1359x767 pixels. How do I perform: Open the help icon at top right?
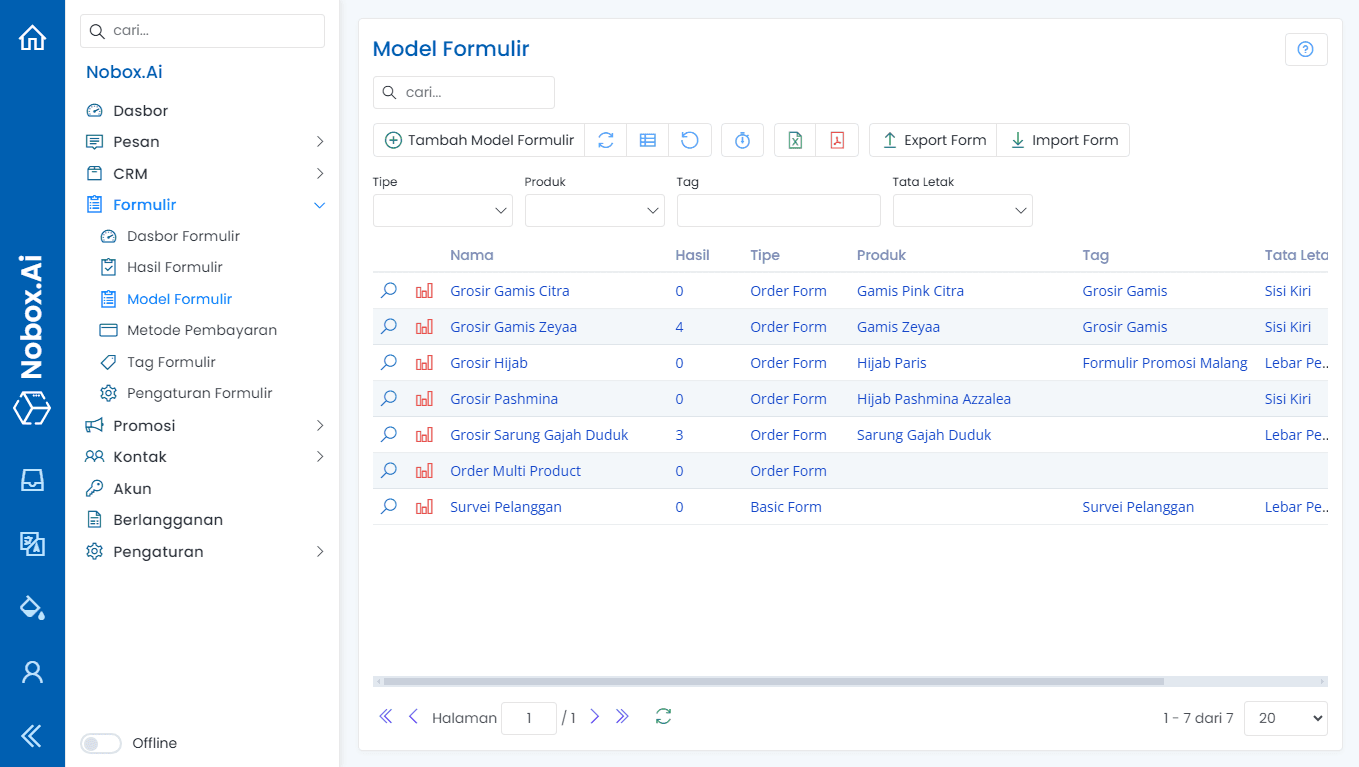(x=1306, y=49)
